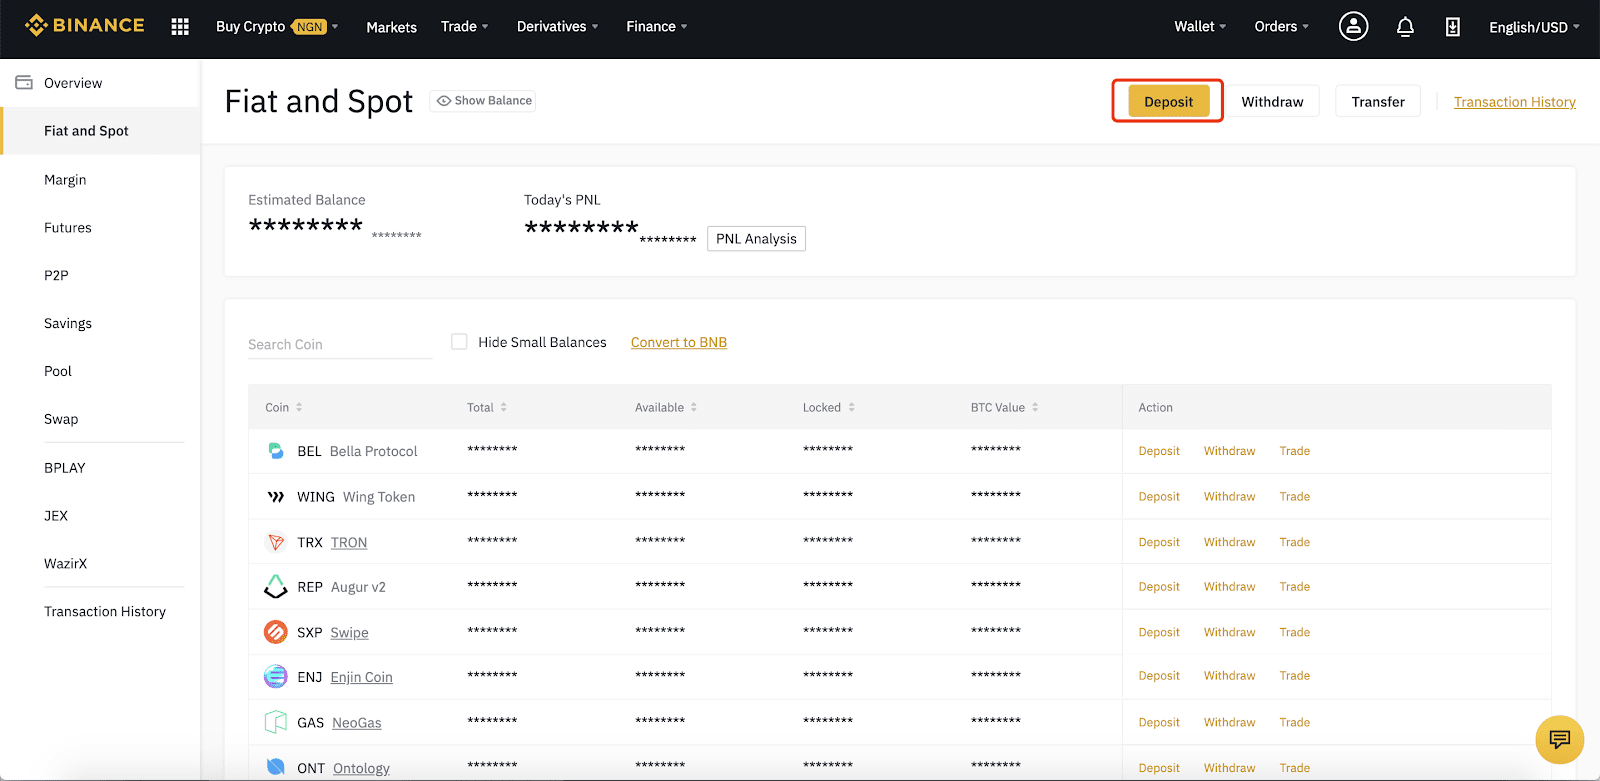Click the SXP coin icon
Screen dimensions: 1600x781
[x=276, y=632]
